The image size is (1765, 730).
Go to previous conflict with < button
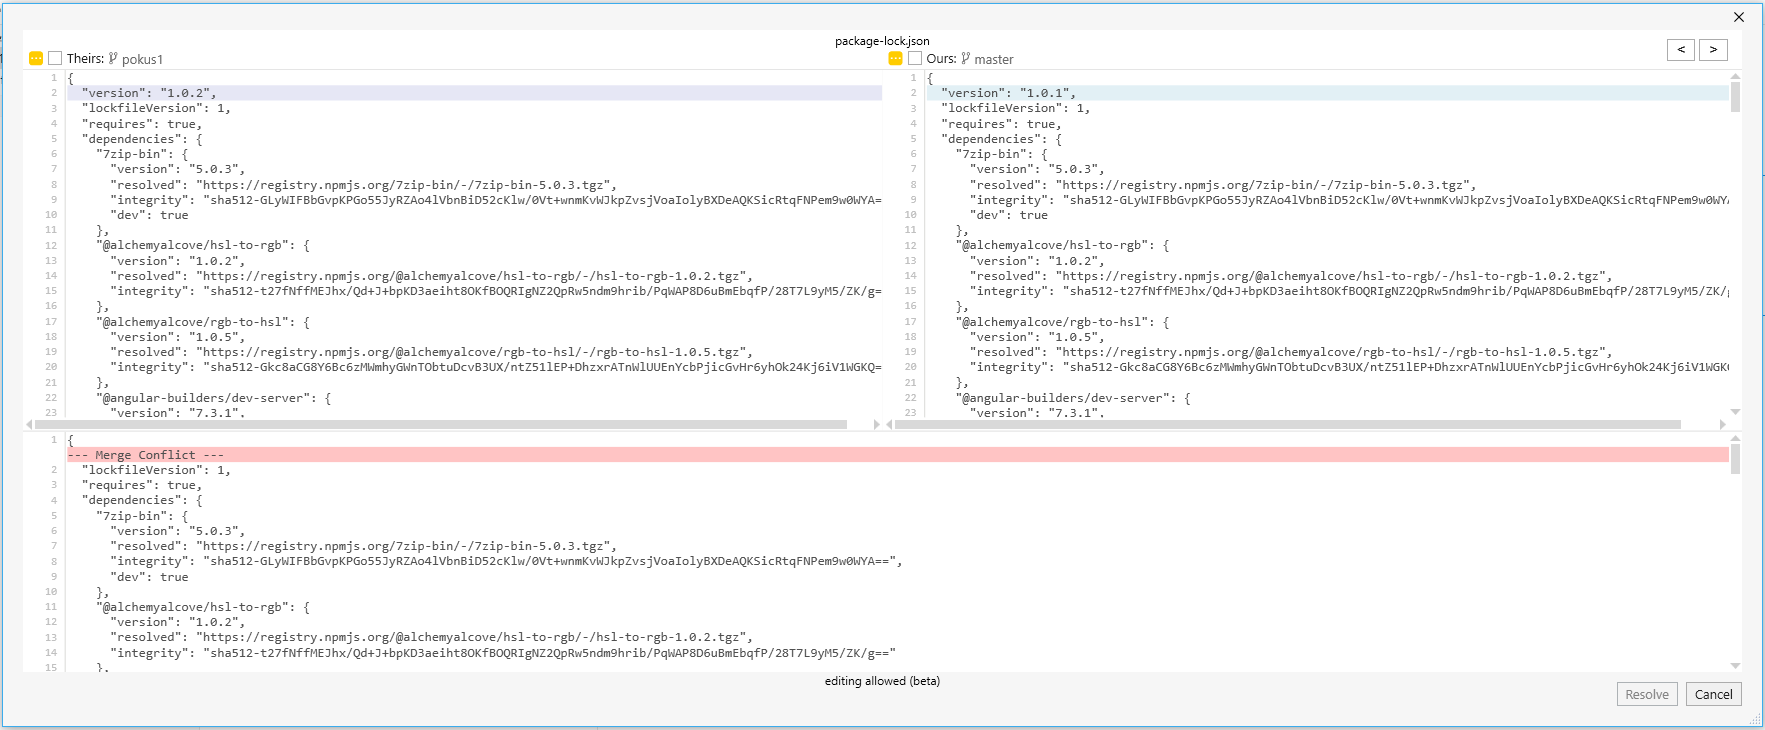(x=1681, y=49)
